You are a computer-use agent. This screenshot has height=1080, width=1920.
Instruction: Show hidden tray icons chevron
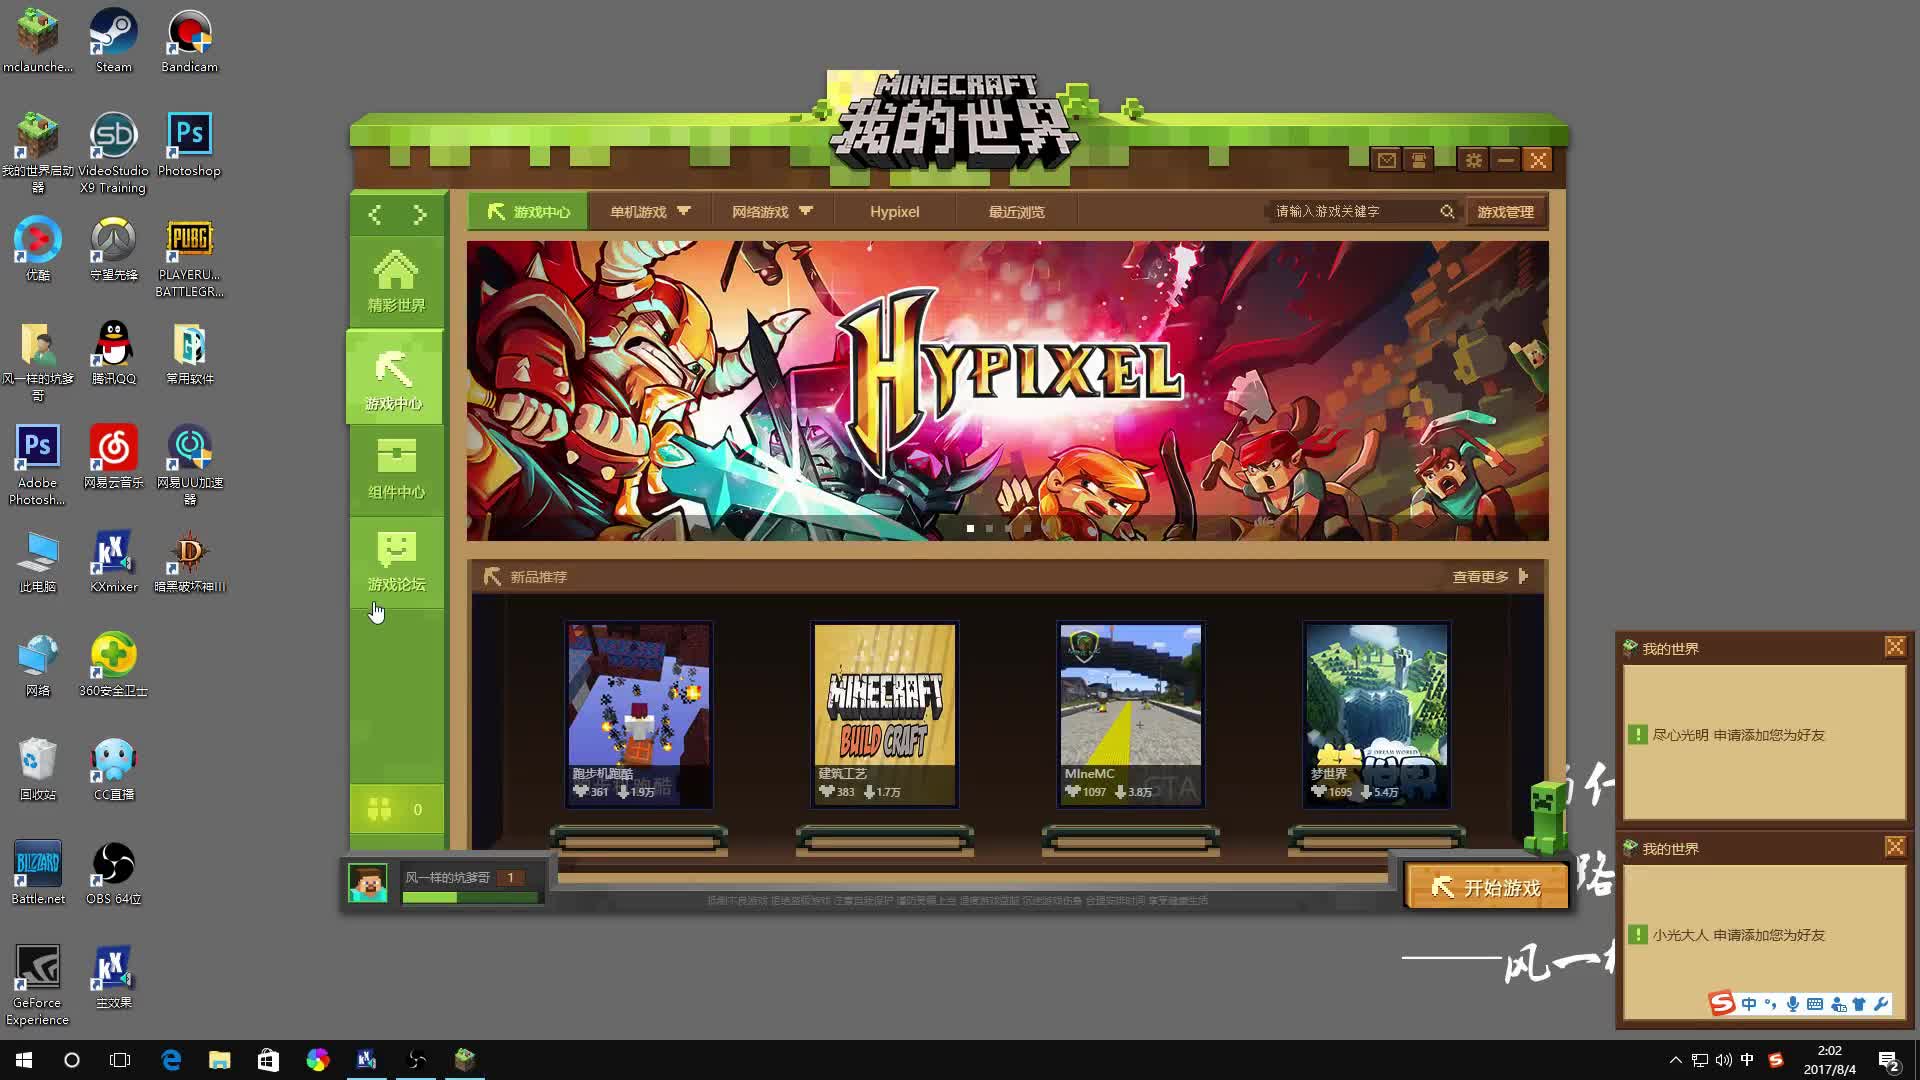click(x=1675, y=1060)
